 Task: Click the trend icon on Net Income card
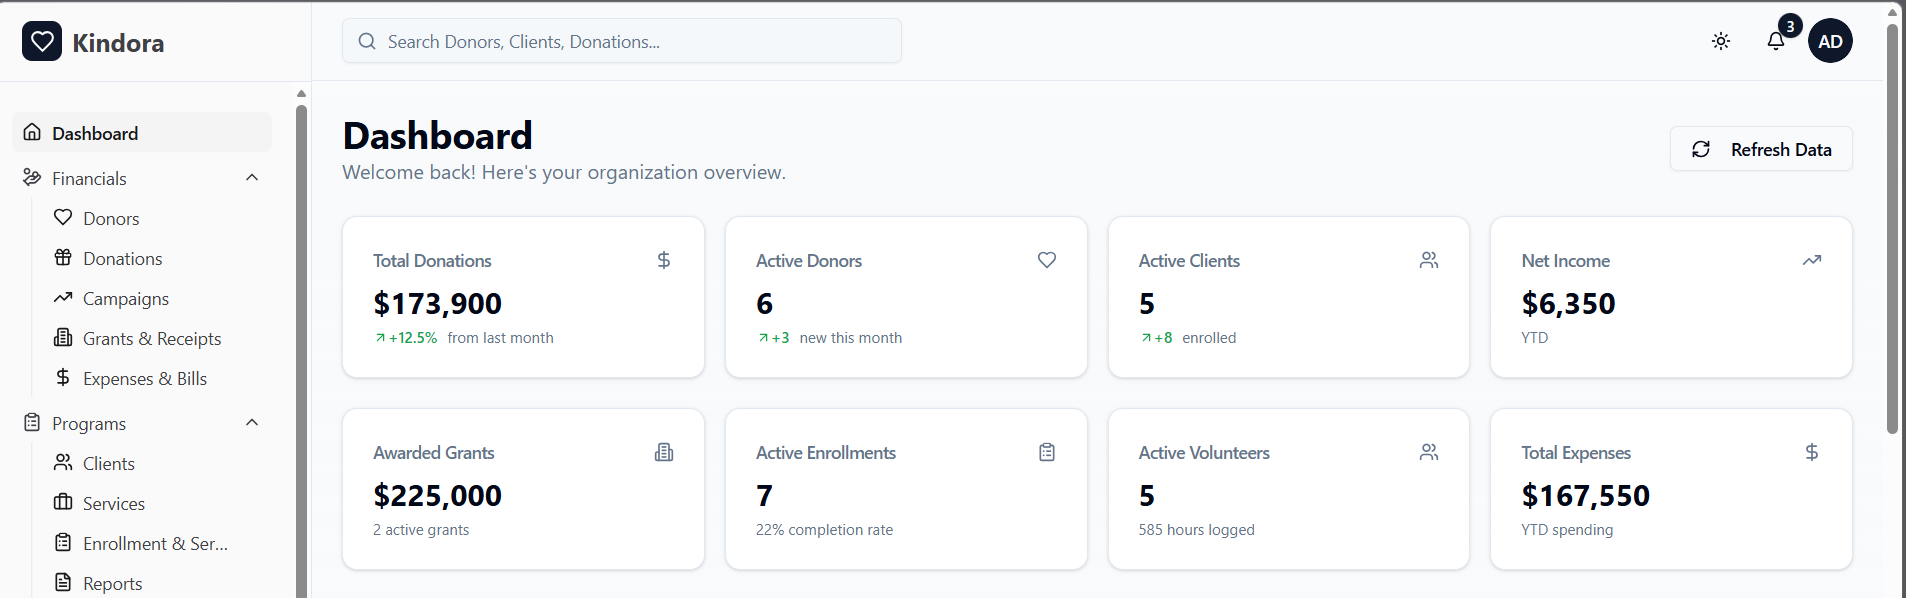tap(1812, 260)
